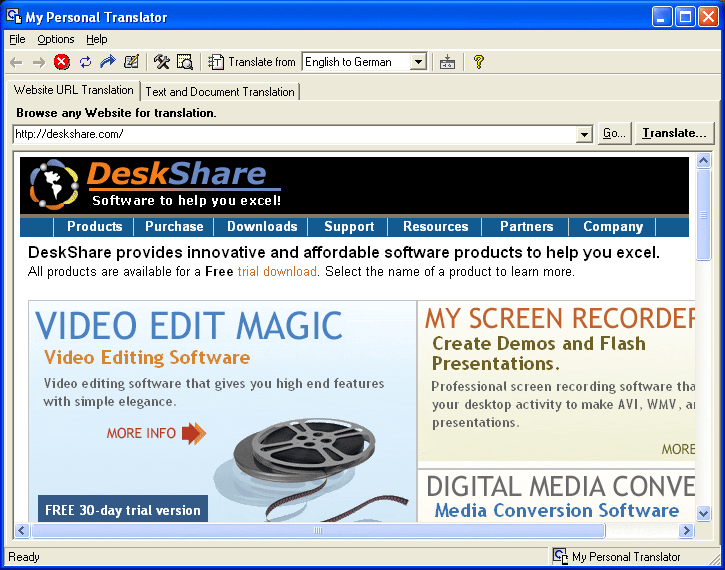Open the Partners navigation item

tap(526, 227)
